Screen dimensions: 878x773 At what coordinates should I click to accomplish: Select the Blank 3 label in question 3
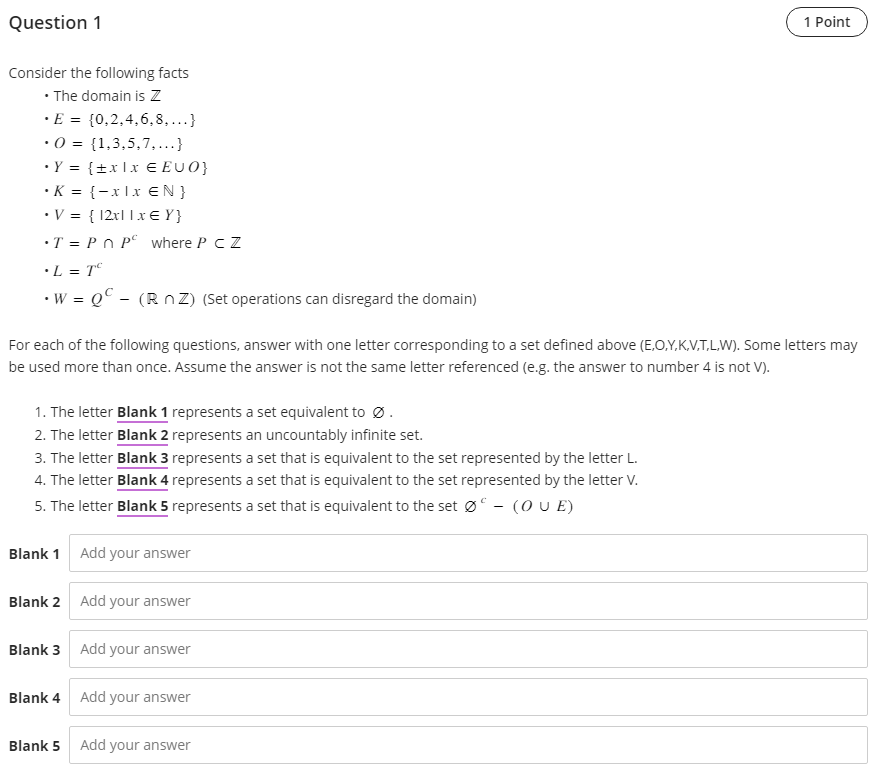[141, 457]
